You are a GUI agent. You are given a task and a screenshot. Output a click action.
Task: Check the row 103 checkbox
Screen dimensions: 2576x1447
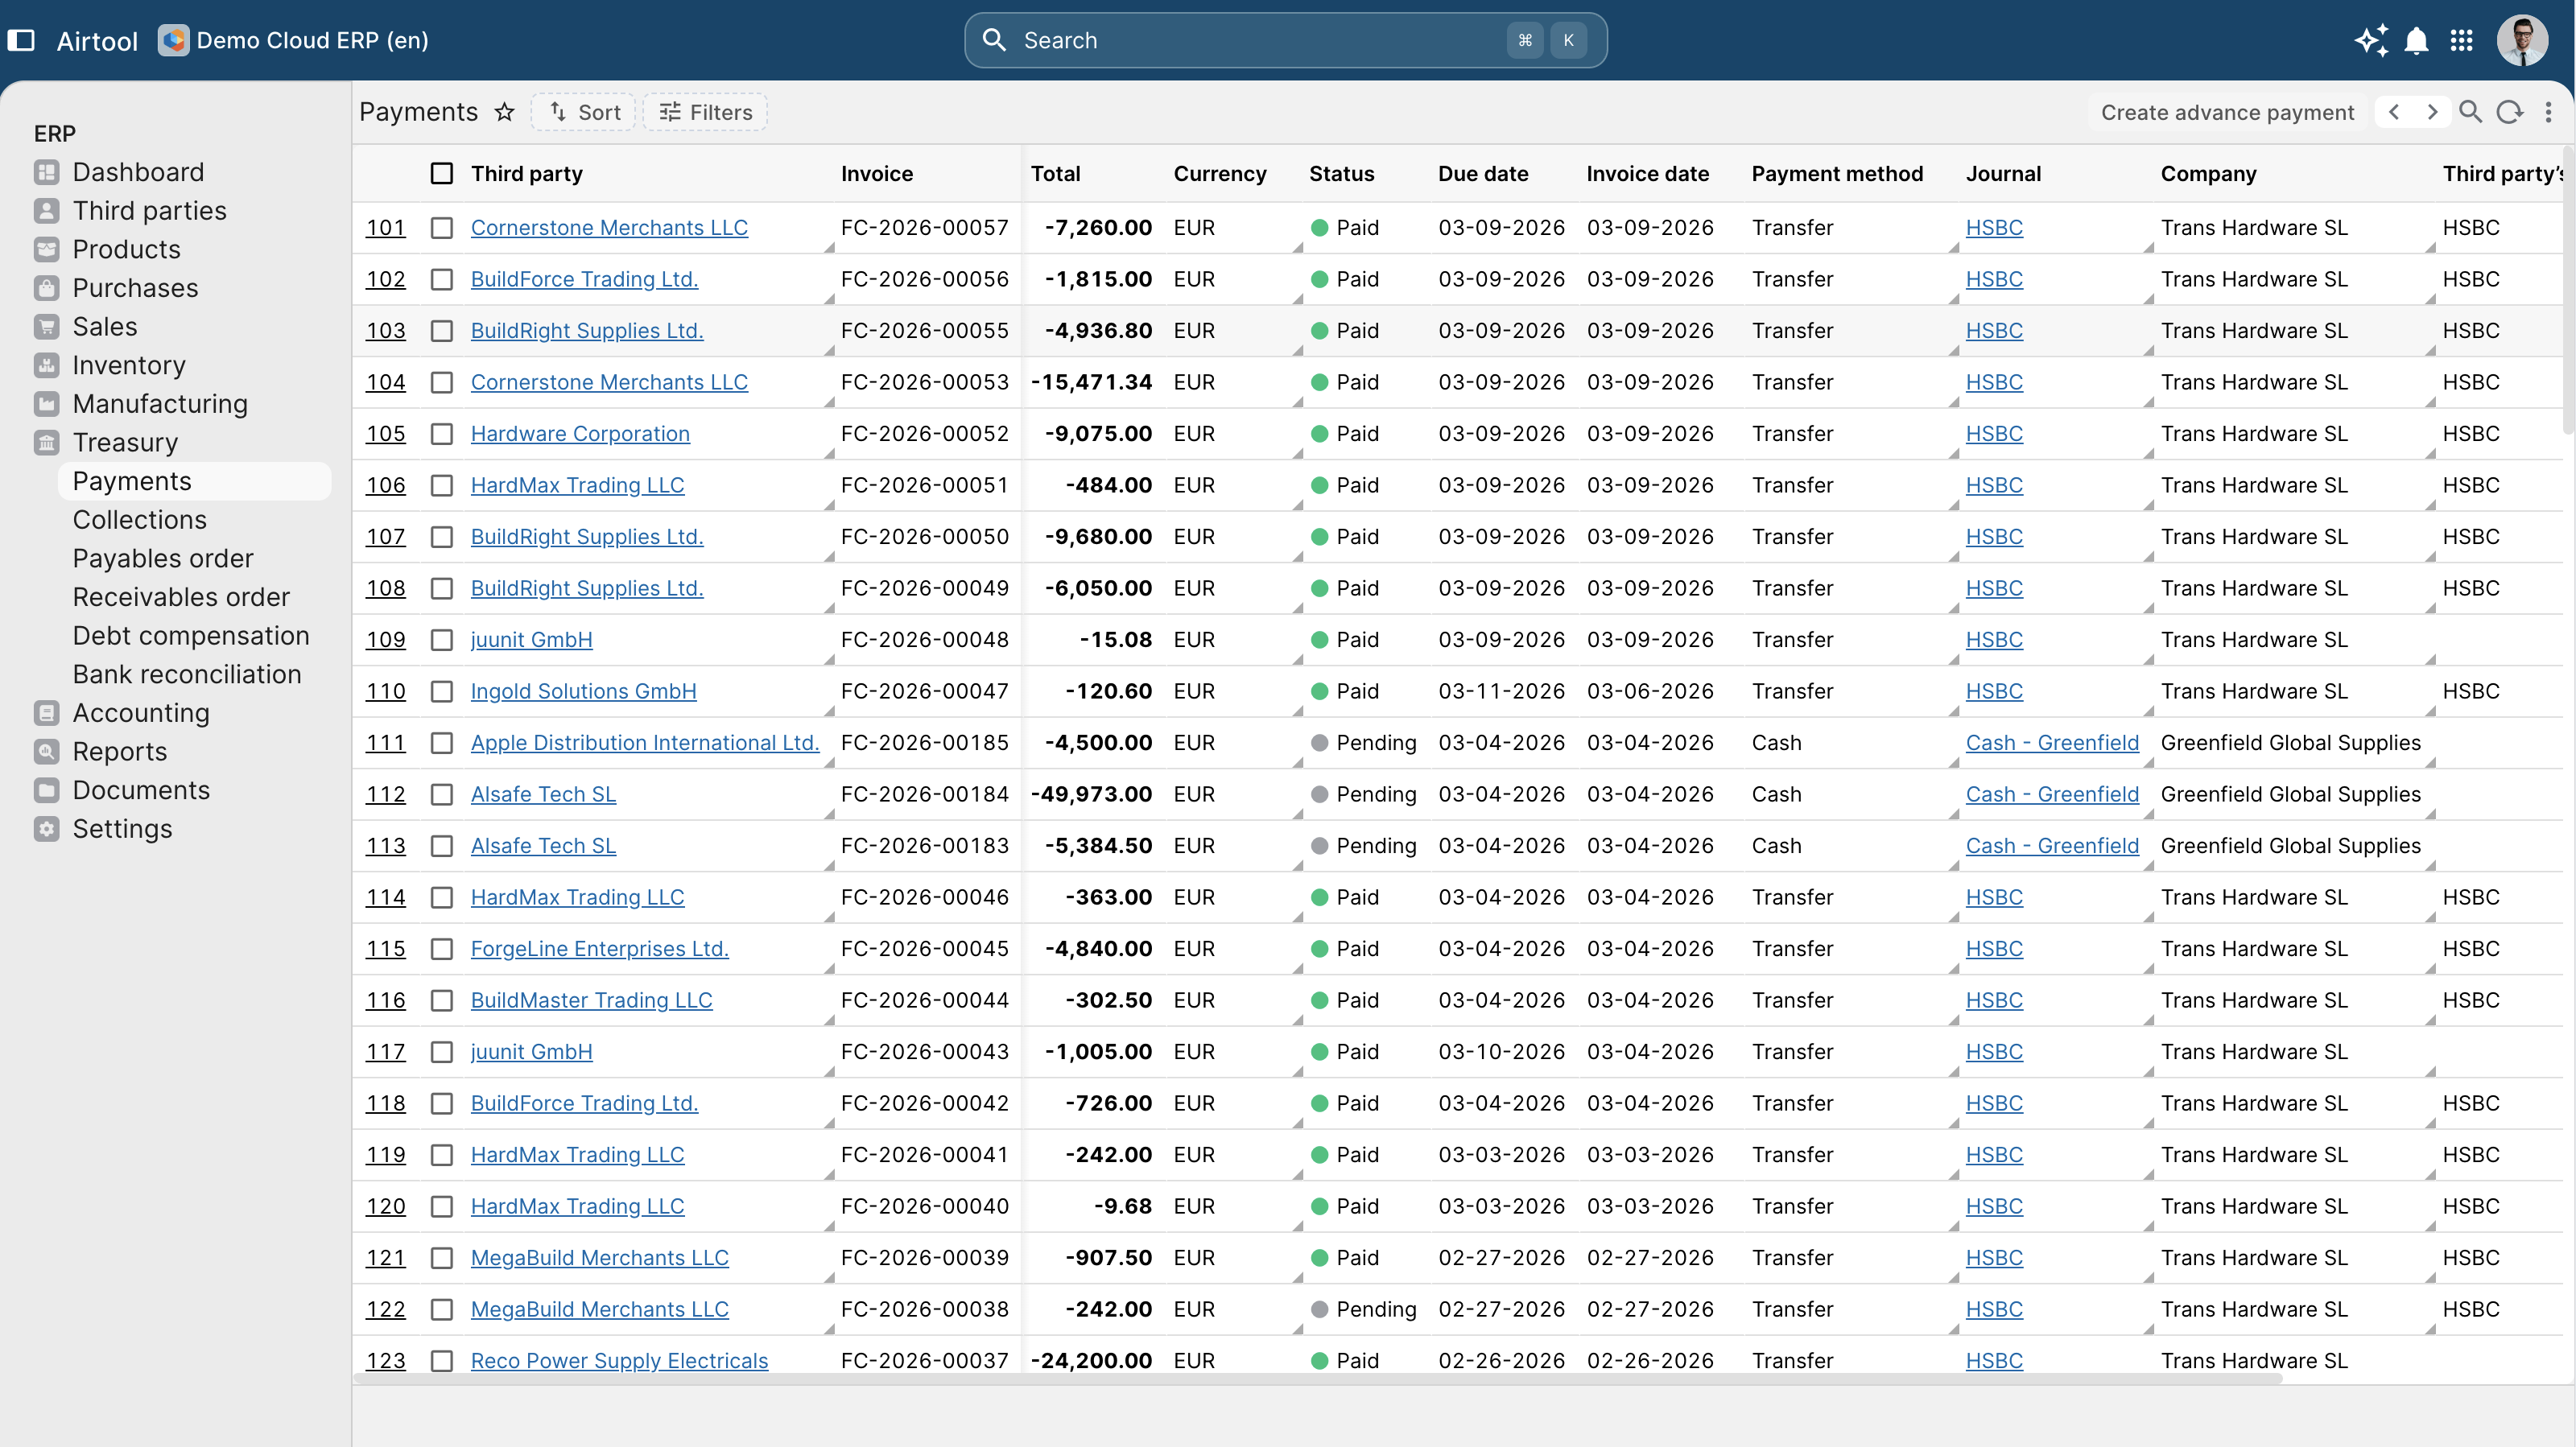(441, 331)
